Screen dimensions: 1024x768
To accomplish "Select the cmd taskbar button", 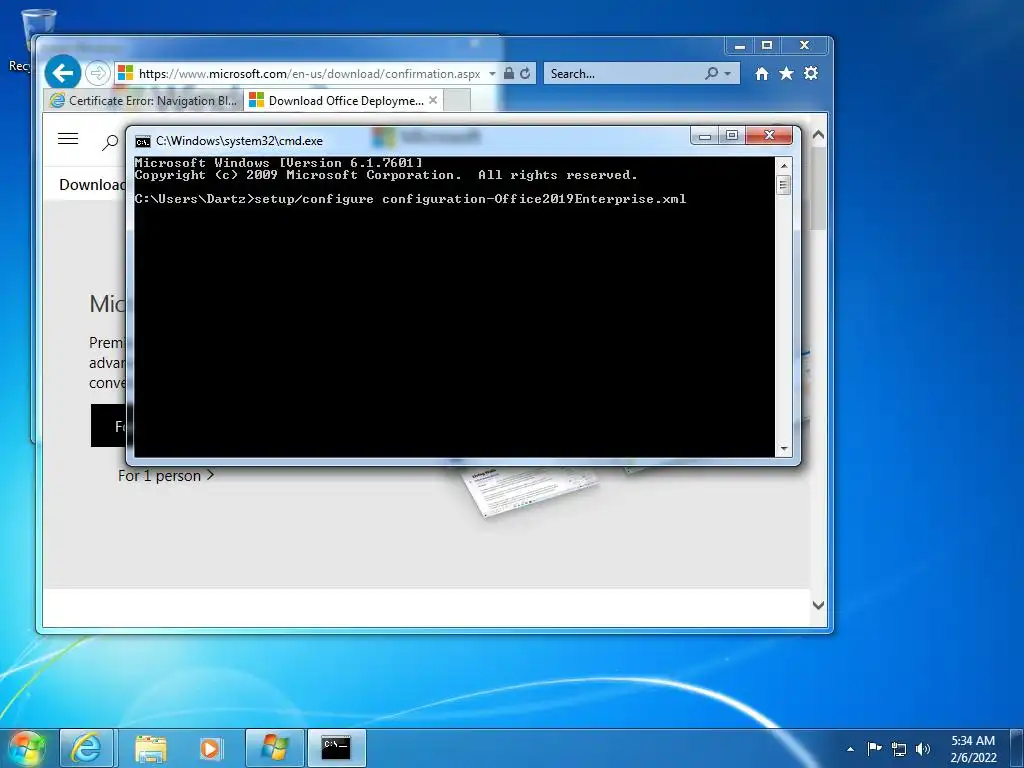I will 336,748.
